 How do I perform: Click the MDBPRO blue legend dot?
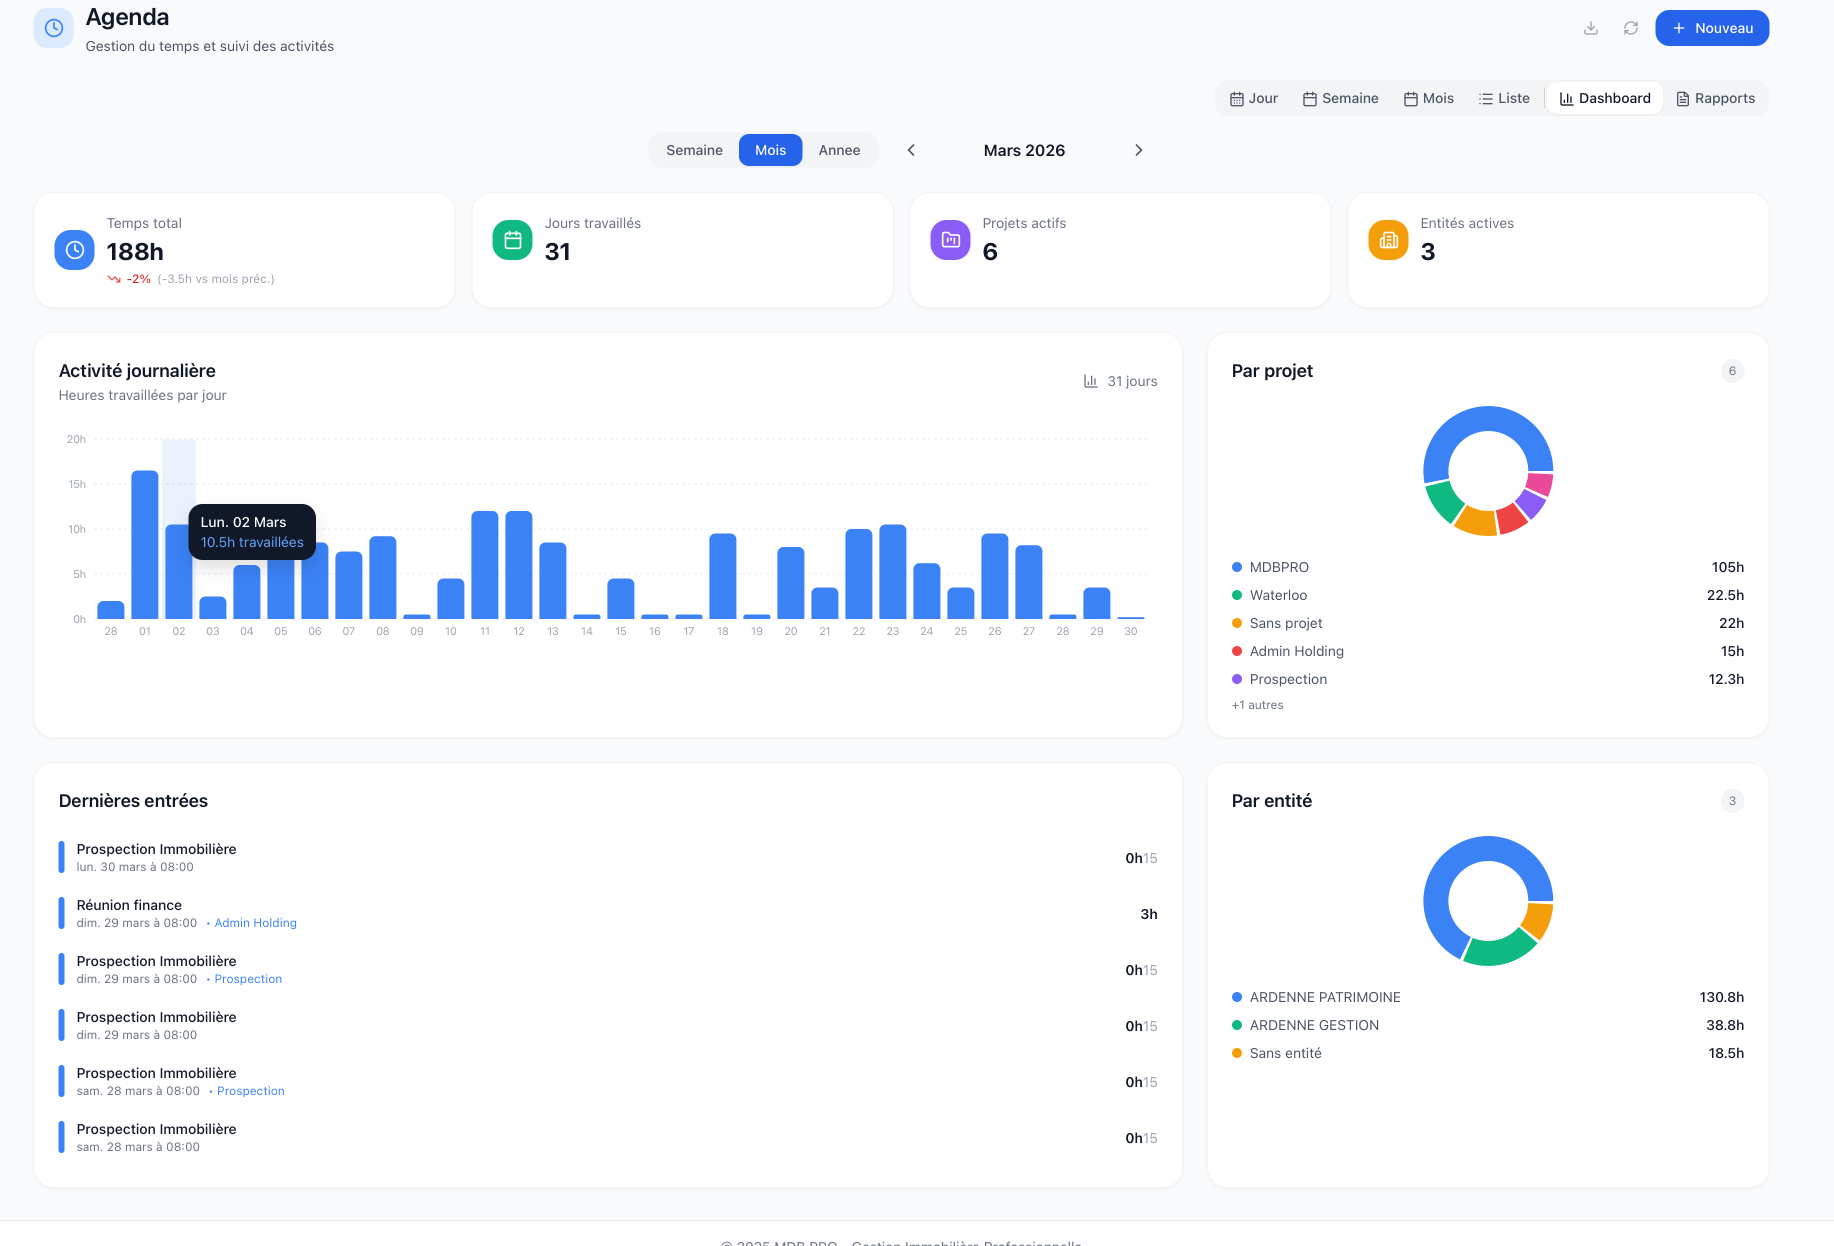point(1237,567)
